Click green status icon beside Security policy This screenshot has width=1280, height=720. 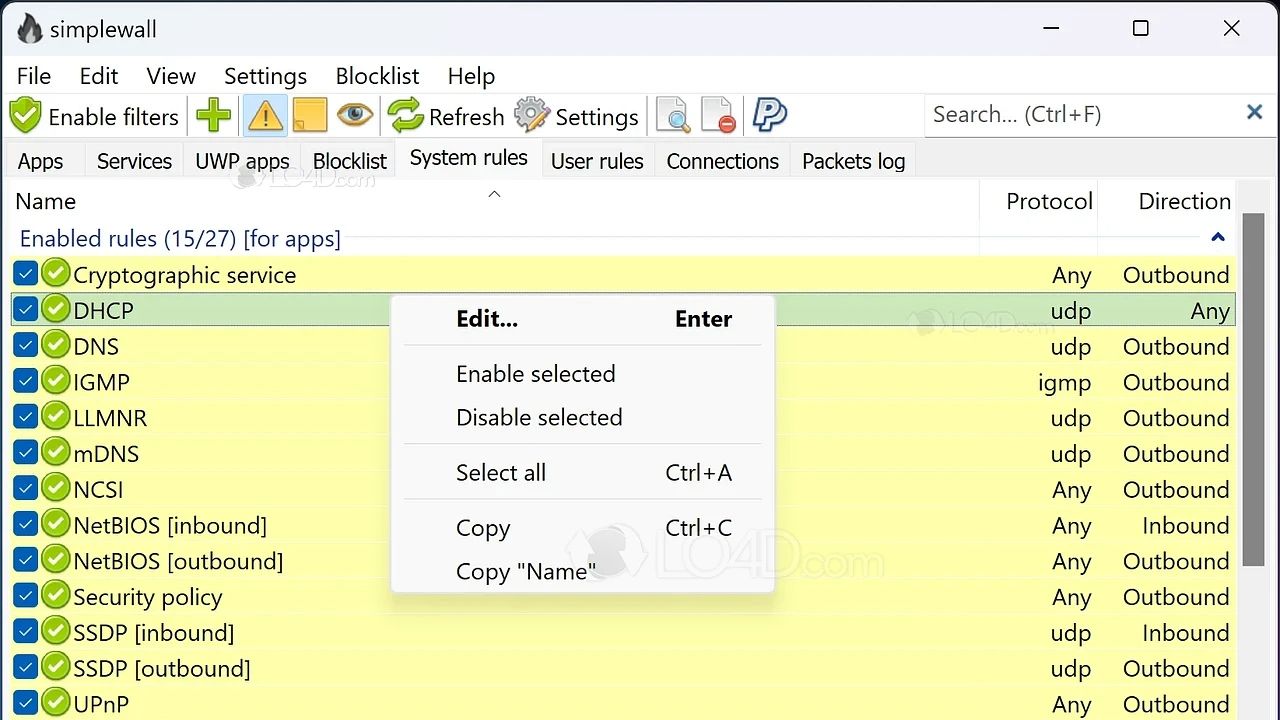point(56,597)
